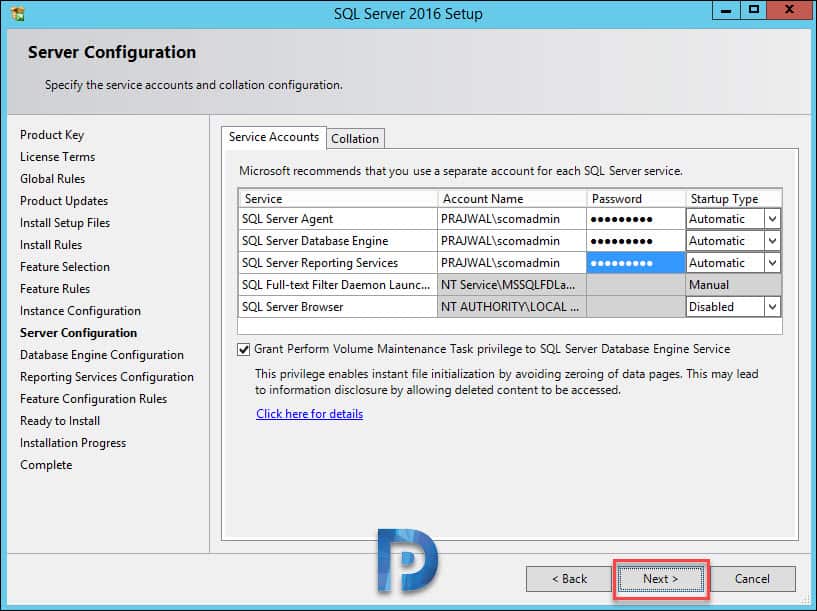Viewport: 817px width, 611px height.
Task: Select Install Rules step in sidebar
Action: (x=51, y=245)
